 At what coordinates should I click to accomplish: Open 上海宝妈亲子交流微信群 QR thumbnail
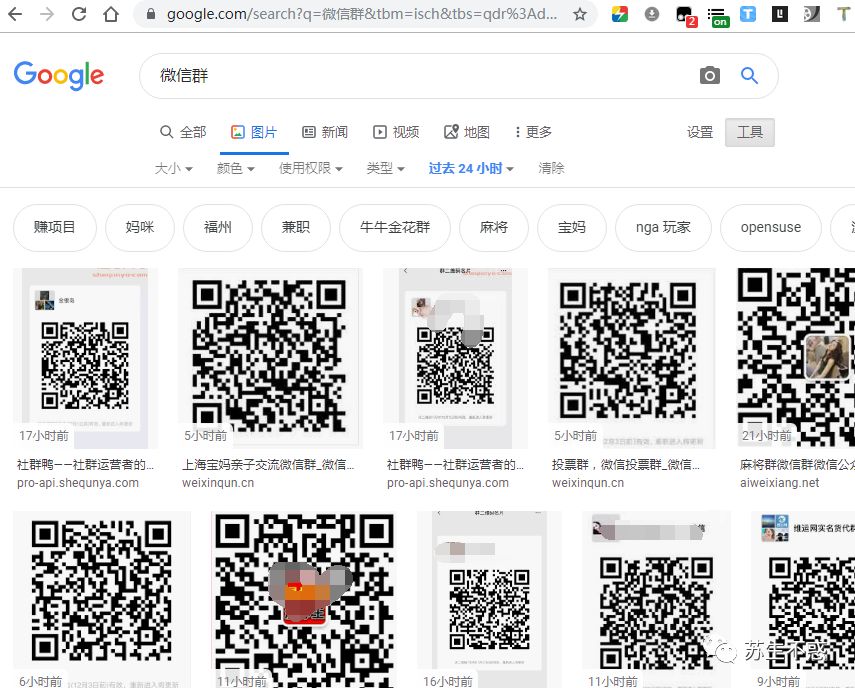tap(270, 358)
